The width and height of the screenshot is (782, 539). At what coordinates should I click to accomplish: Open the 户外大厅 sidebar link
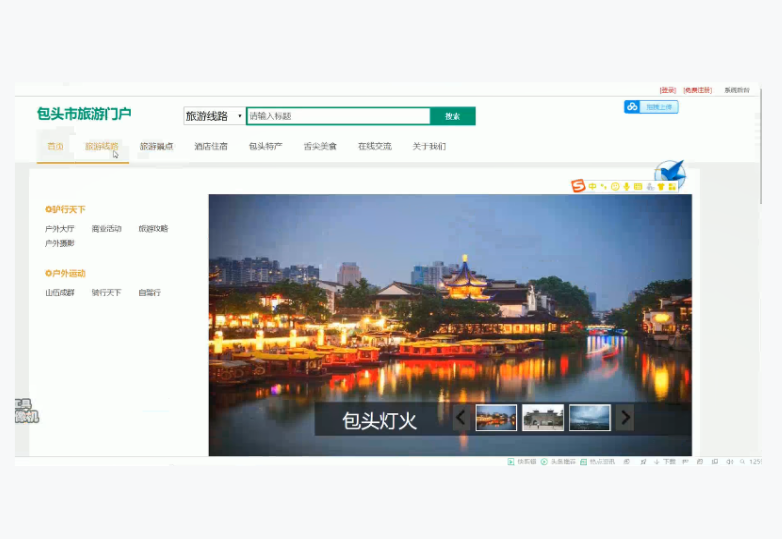pyautogui.click(x=59, y=229)
